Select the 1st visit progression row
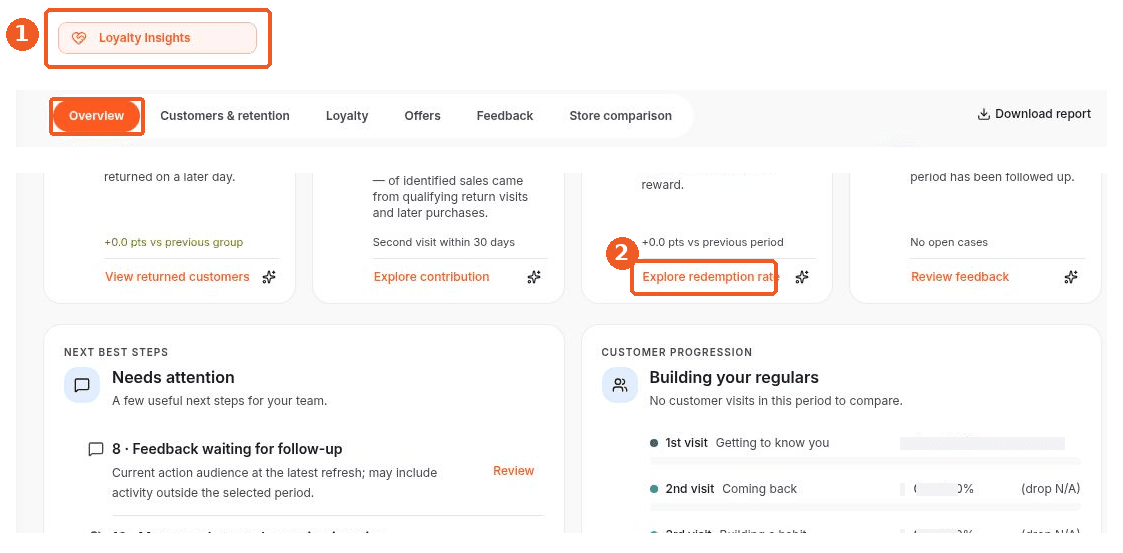1123x553 pixels. (x=865, y=450)
